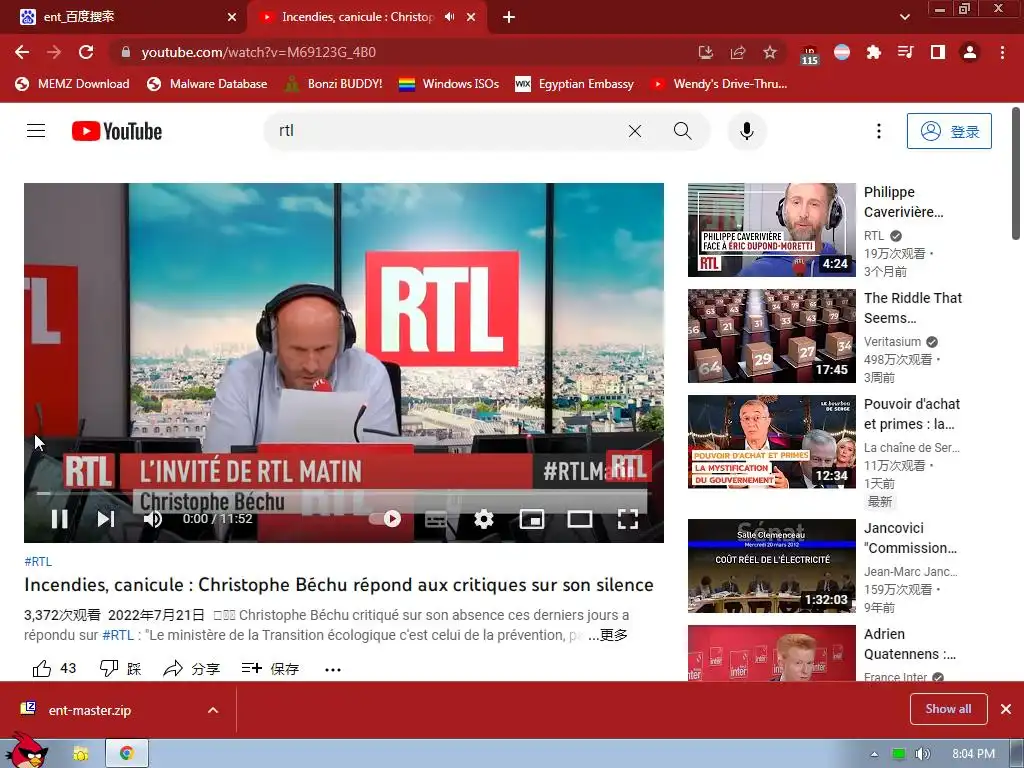Click the address bar URL
Image resolution: width=1024 pixels, height=768 pixels.
coord(259,52)
